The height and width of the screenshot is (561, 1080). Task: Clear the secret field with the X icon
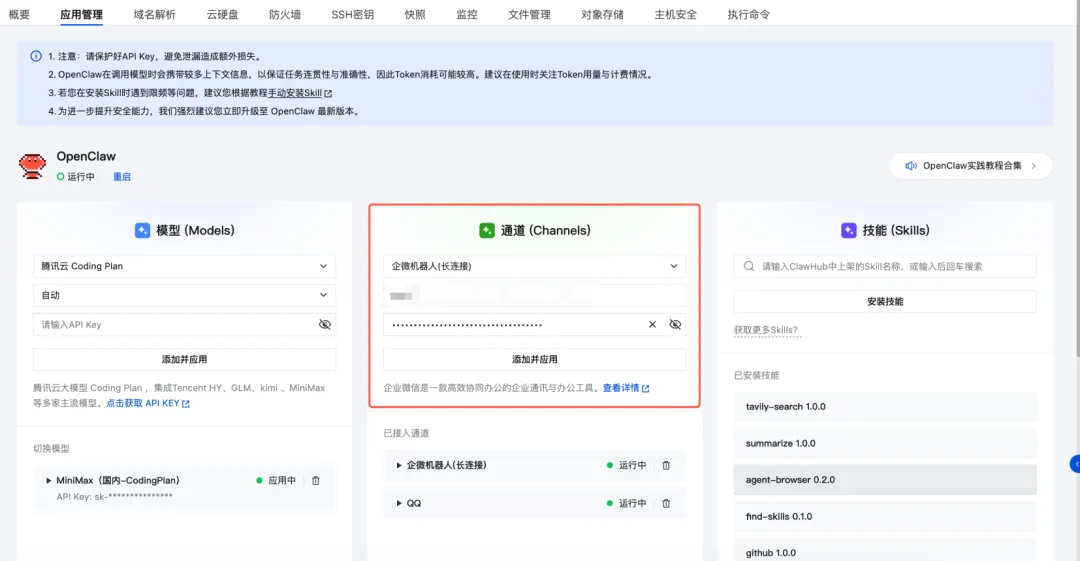point(652,325)
